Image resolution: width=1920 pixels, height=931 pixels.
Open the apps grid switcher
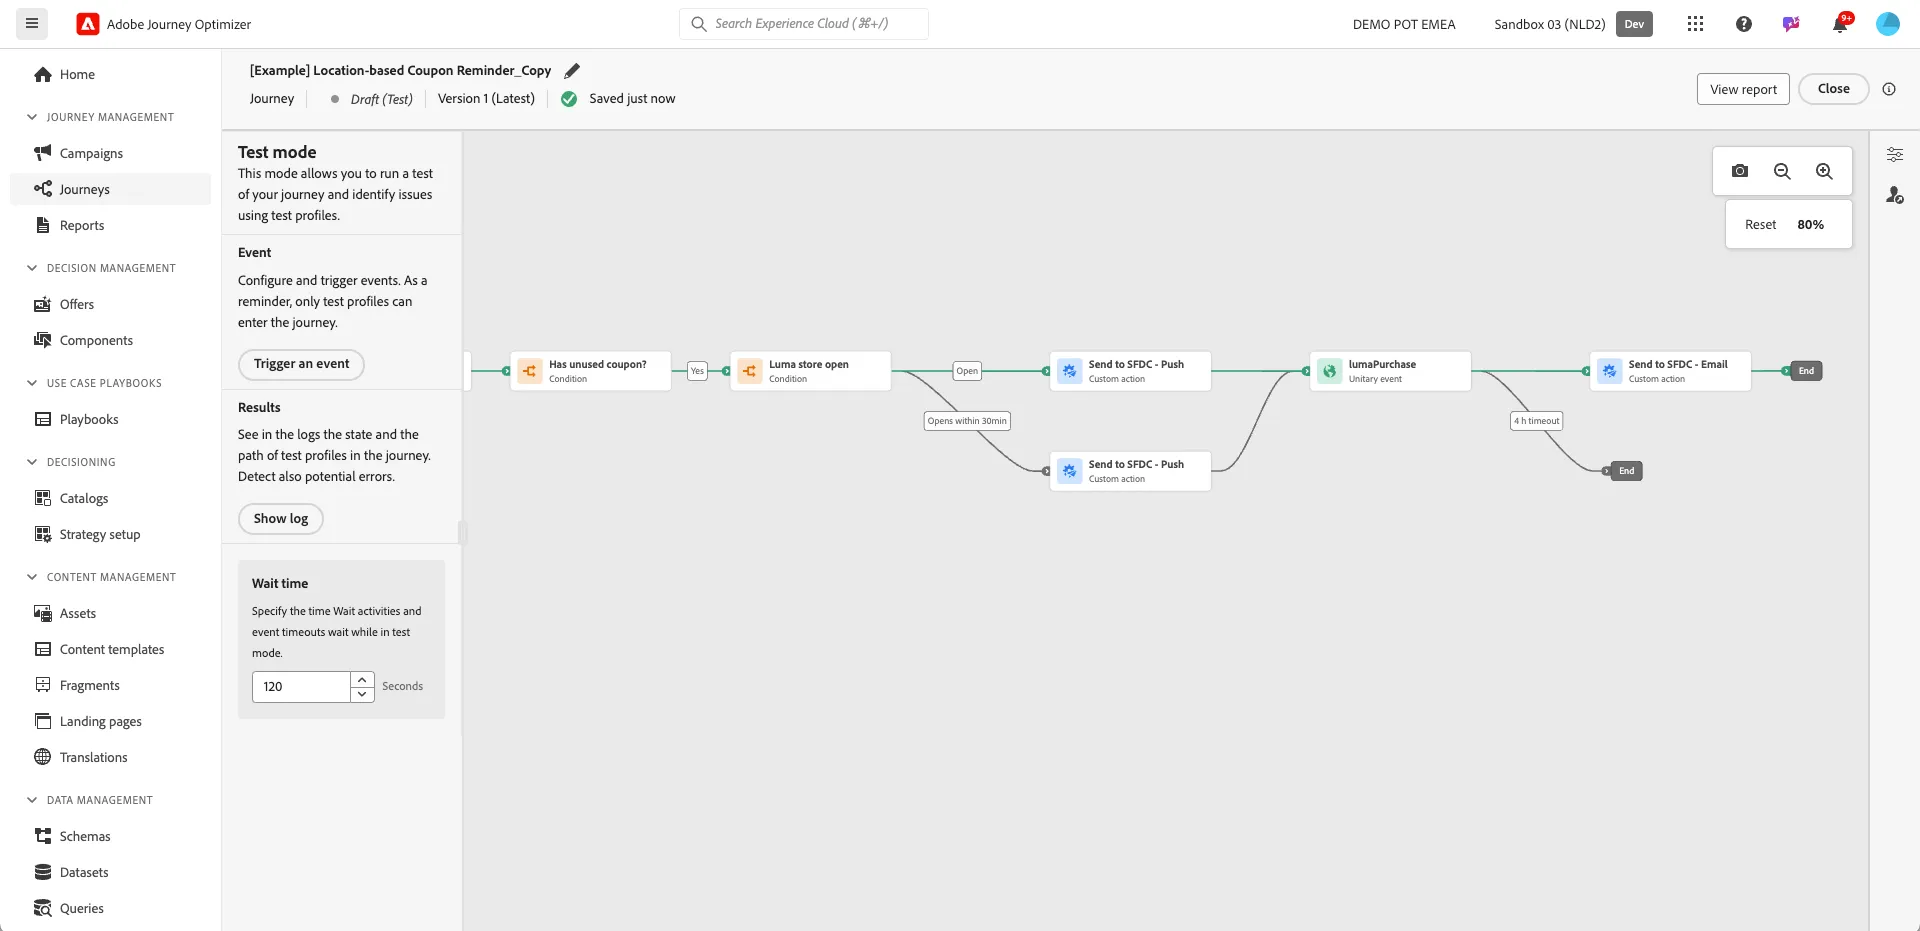pyautogui.click(x=1695, y=24)
